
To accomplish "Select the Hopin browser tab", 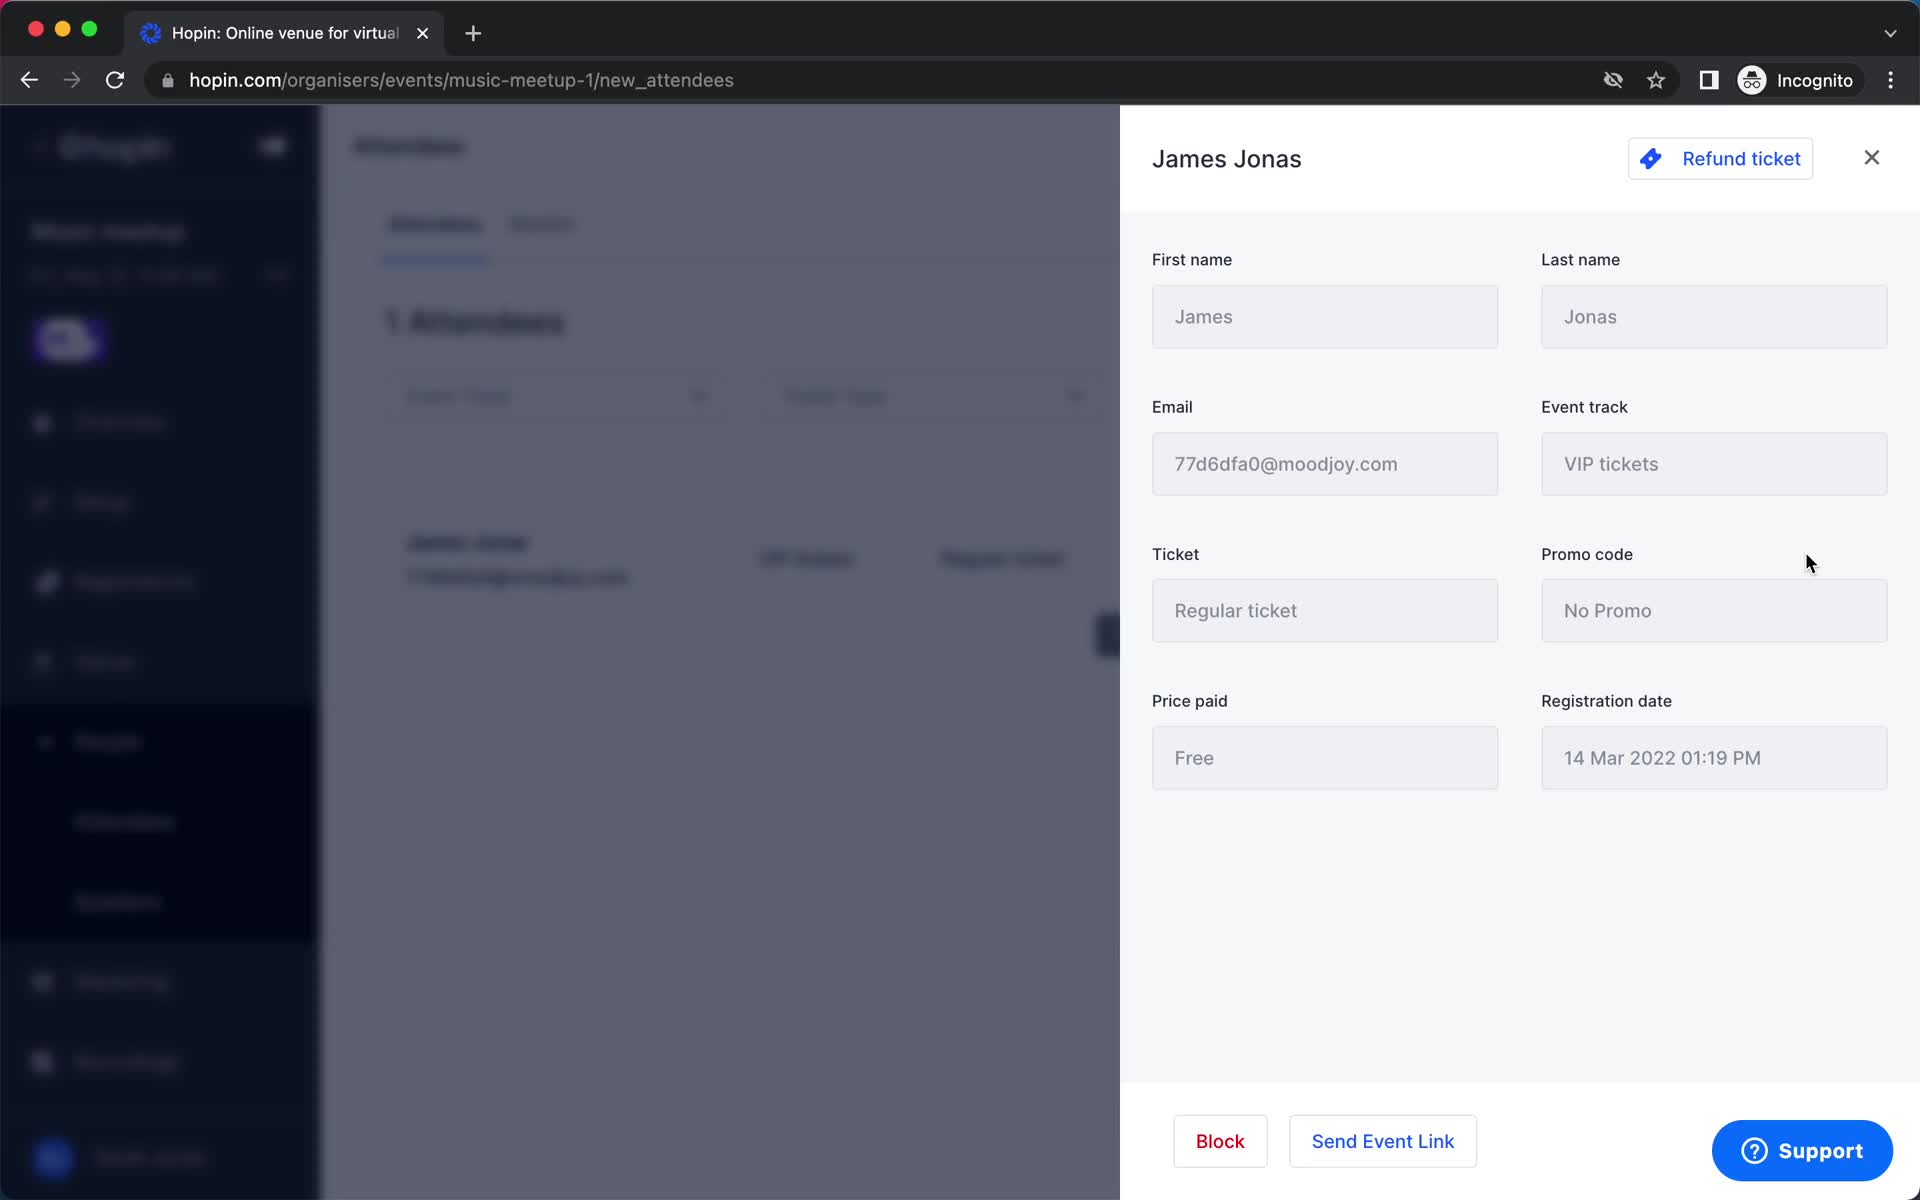I will point(285,33).
